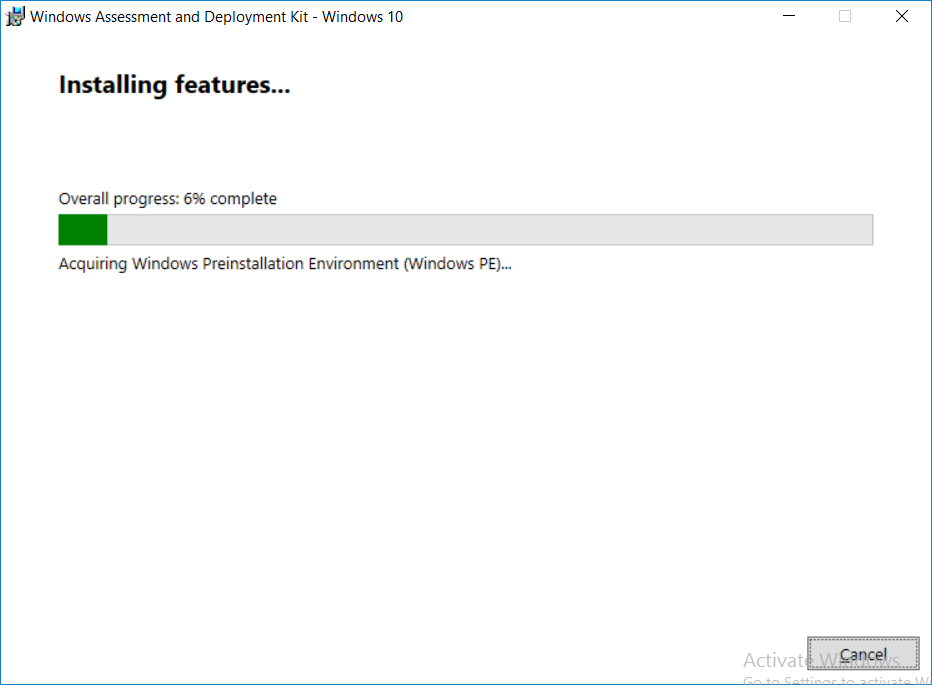Viewport: 932px width, 685px height.
Task: Click the 'Acquiring Windows Preinstallation Environment' status text
Action: [x=285, y=264]
